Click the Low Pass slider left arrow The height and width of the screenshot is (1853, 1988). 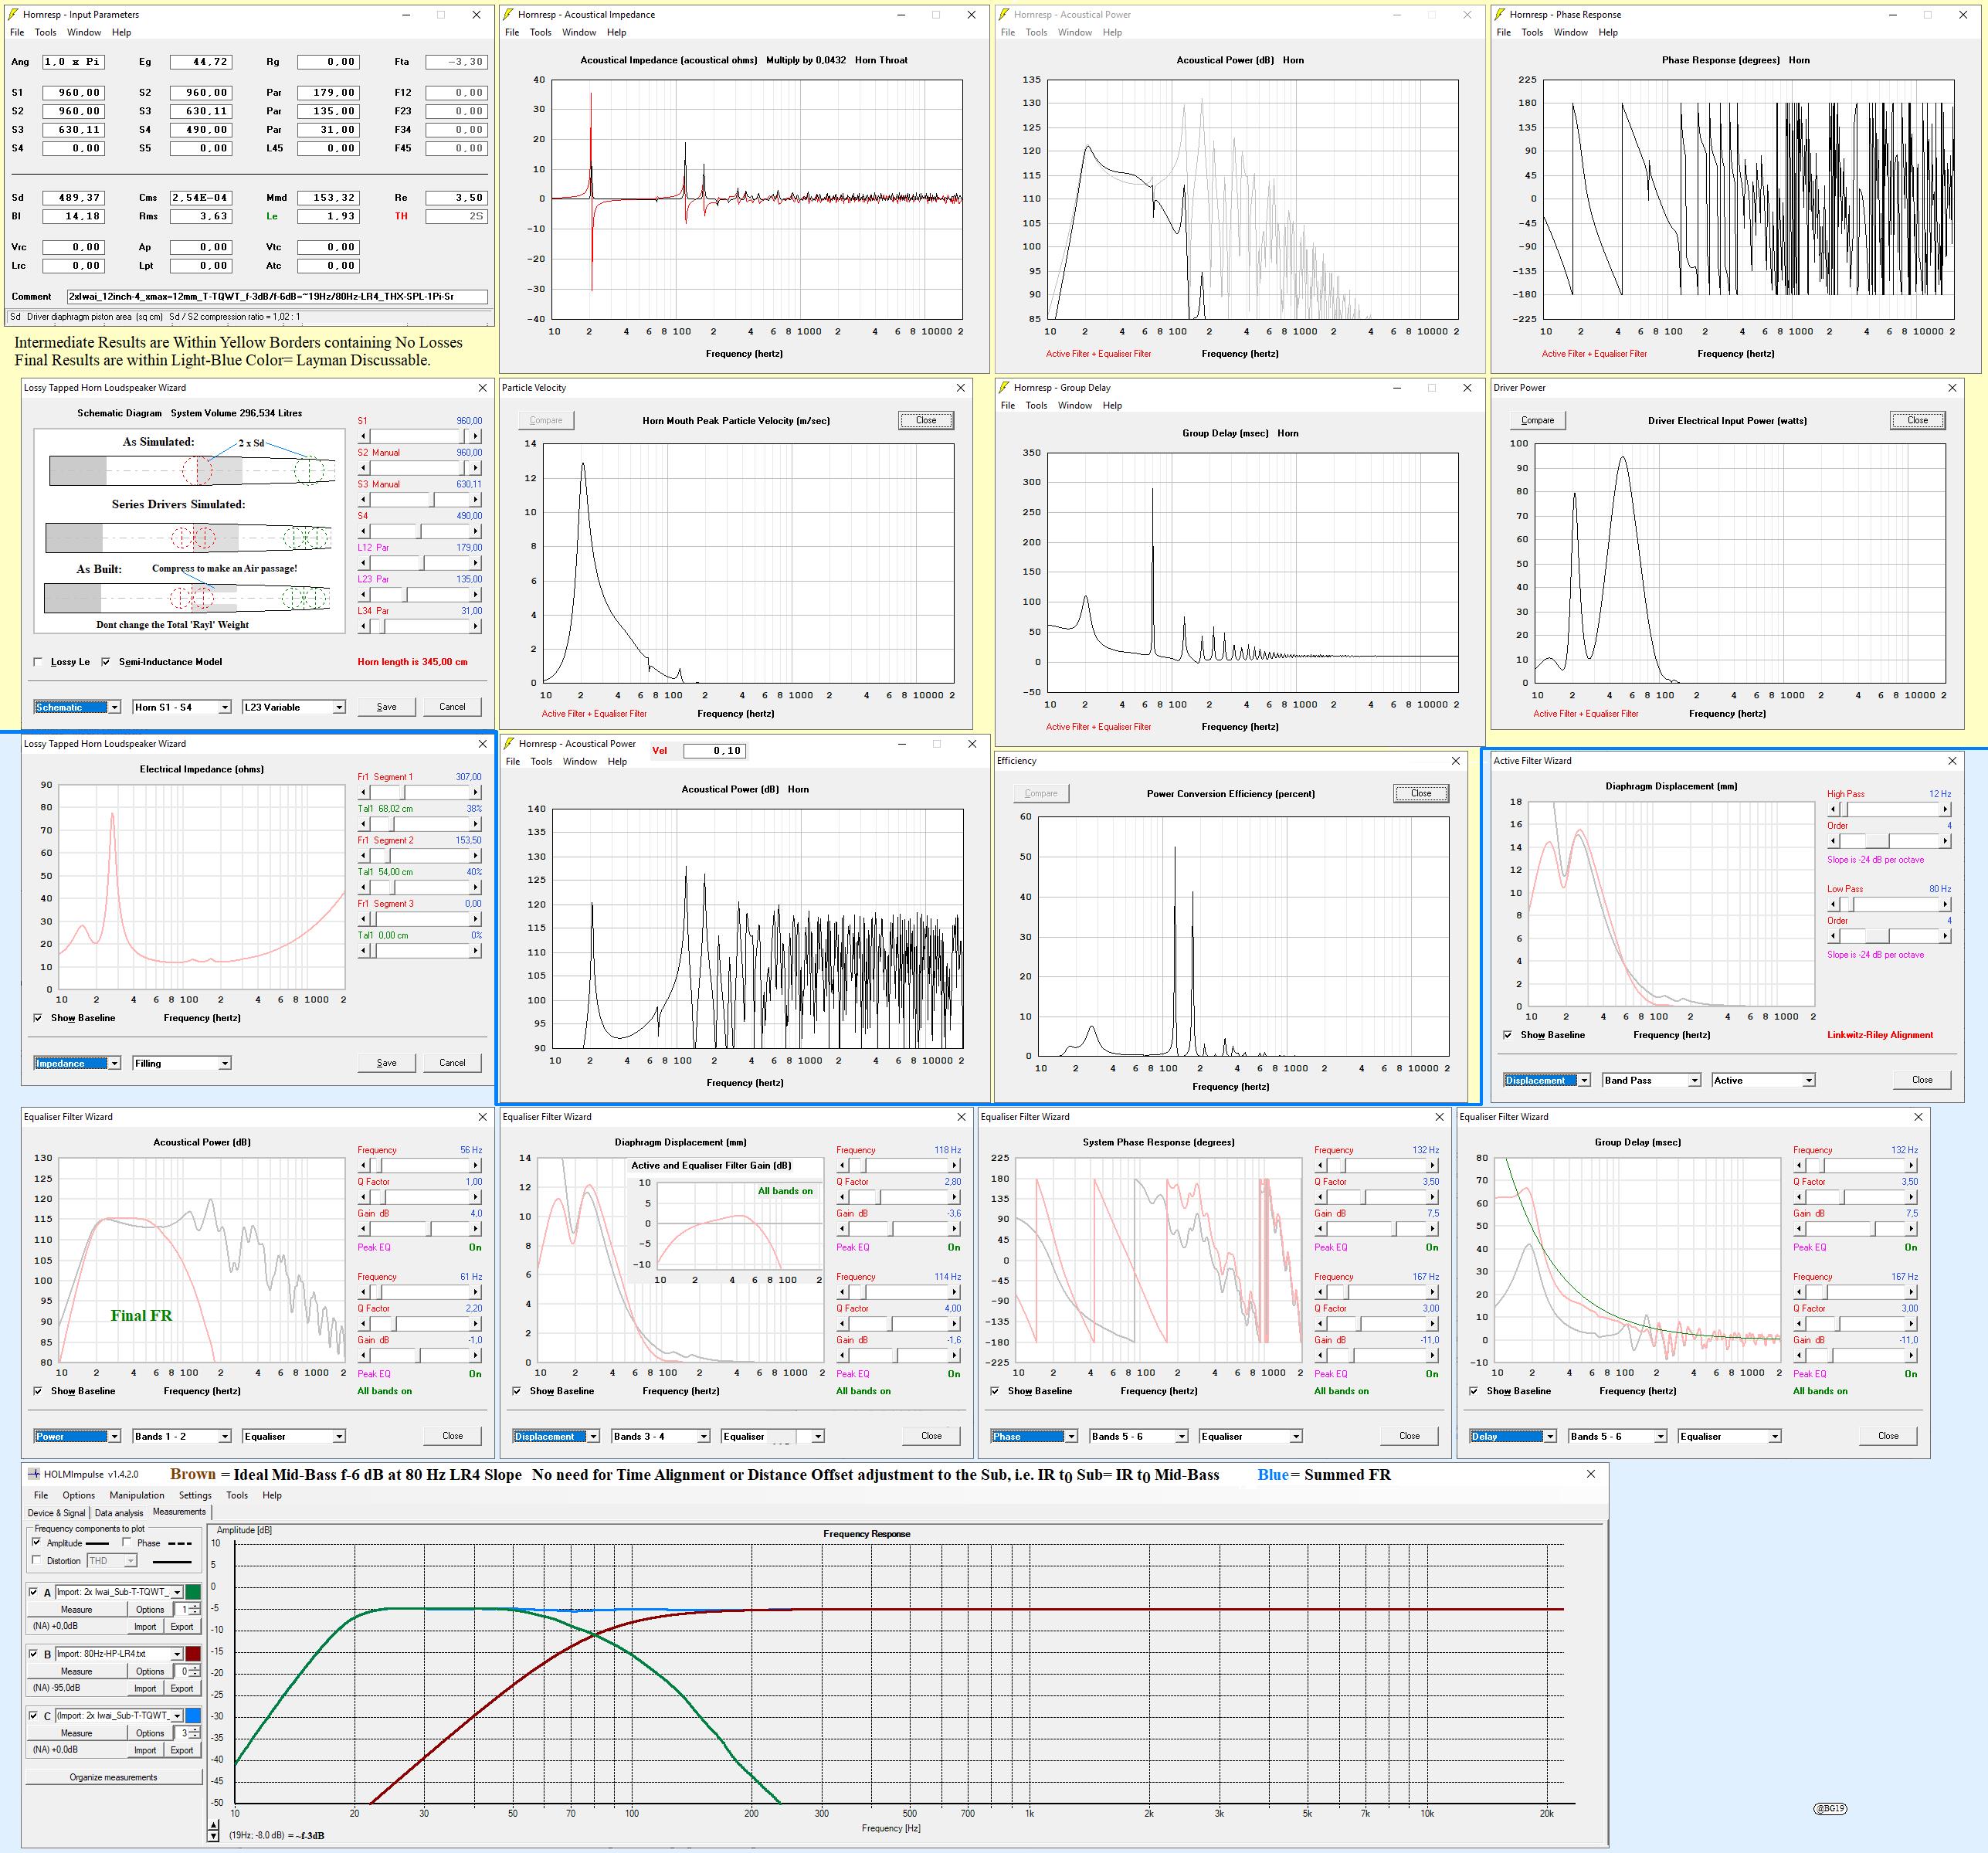(1834, 904)
